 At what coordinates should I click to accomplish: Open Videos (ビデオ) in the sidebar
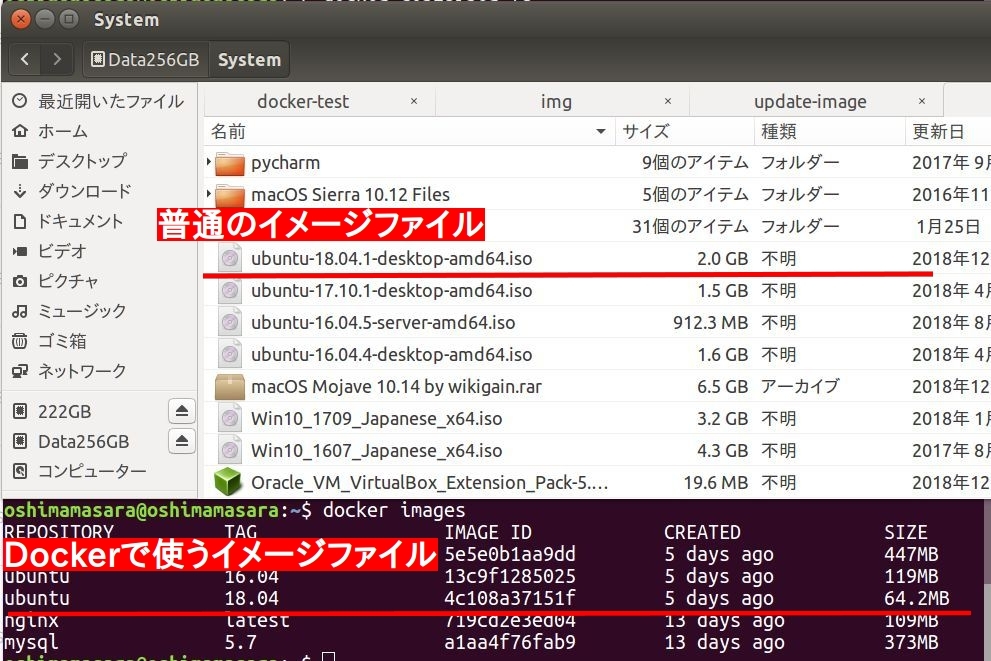point(49,251)
